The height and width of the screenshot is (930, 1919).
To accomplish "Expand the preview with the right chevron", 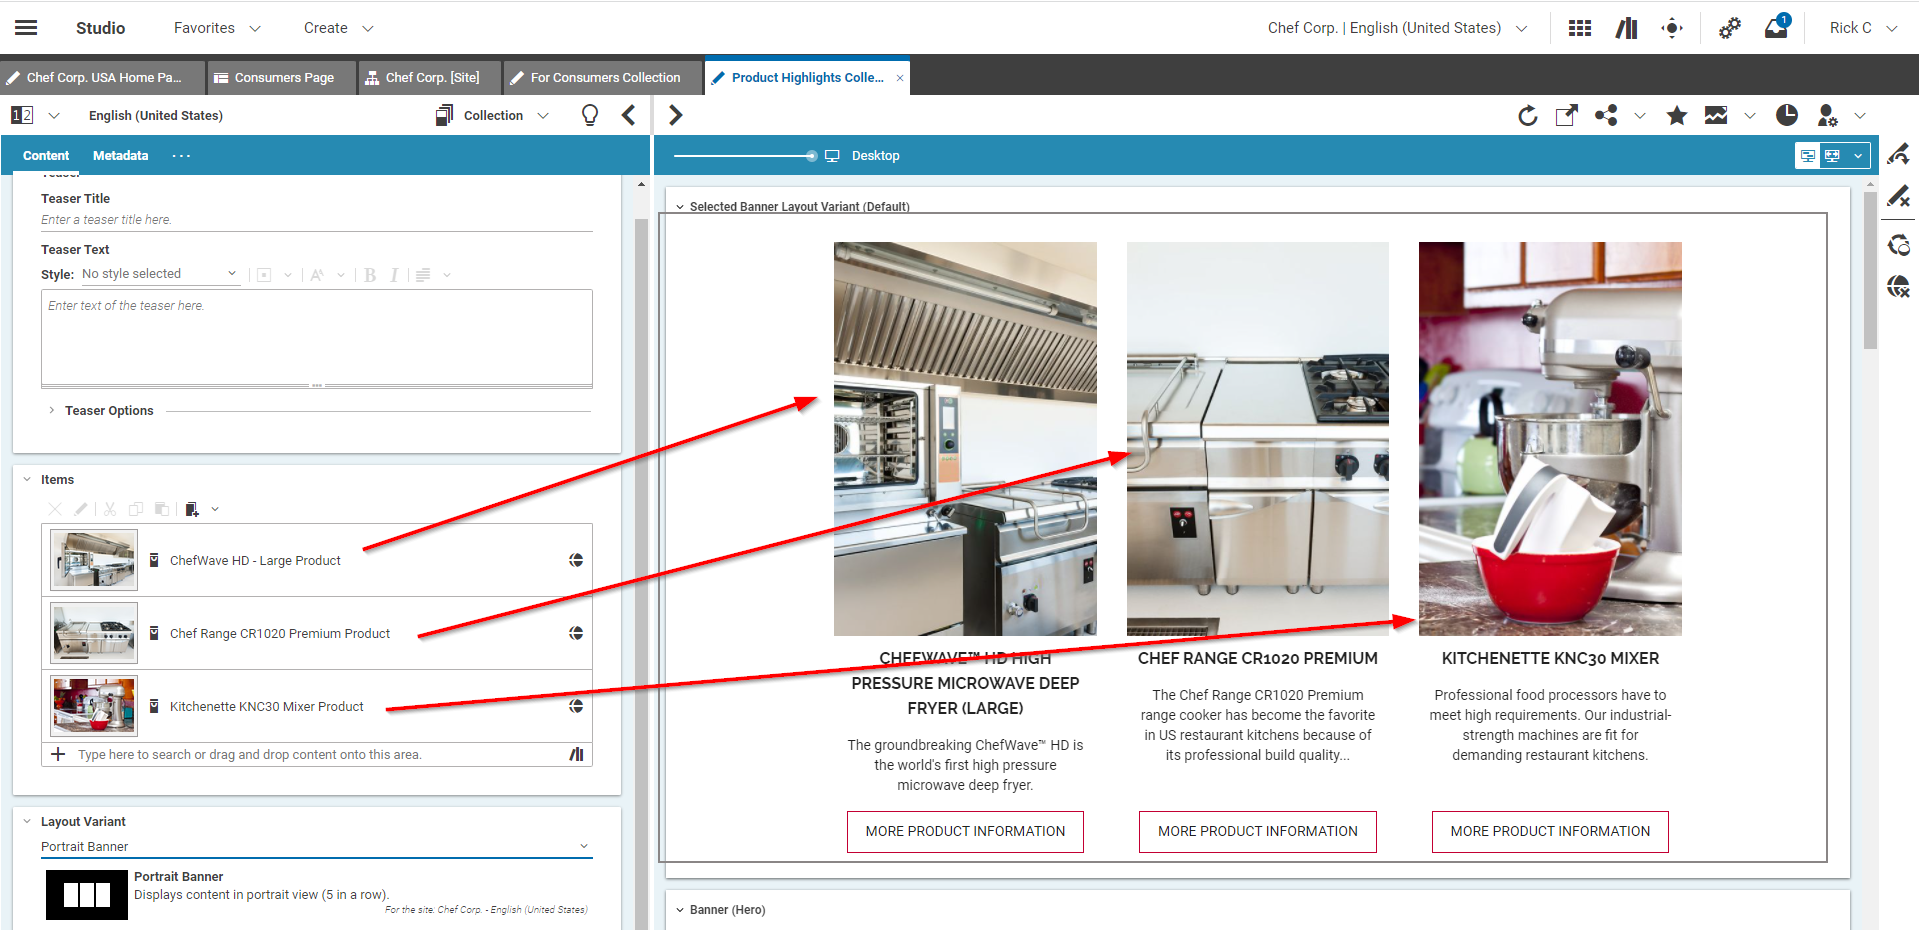I will [675, 116].
